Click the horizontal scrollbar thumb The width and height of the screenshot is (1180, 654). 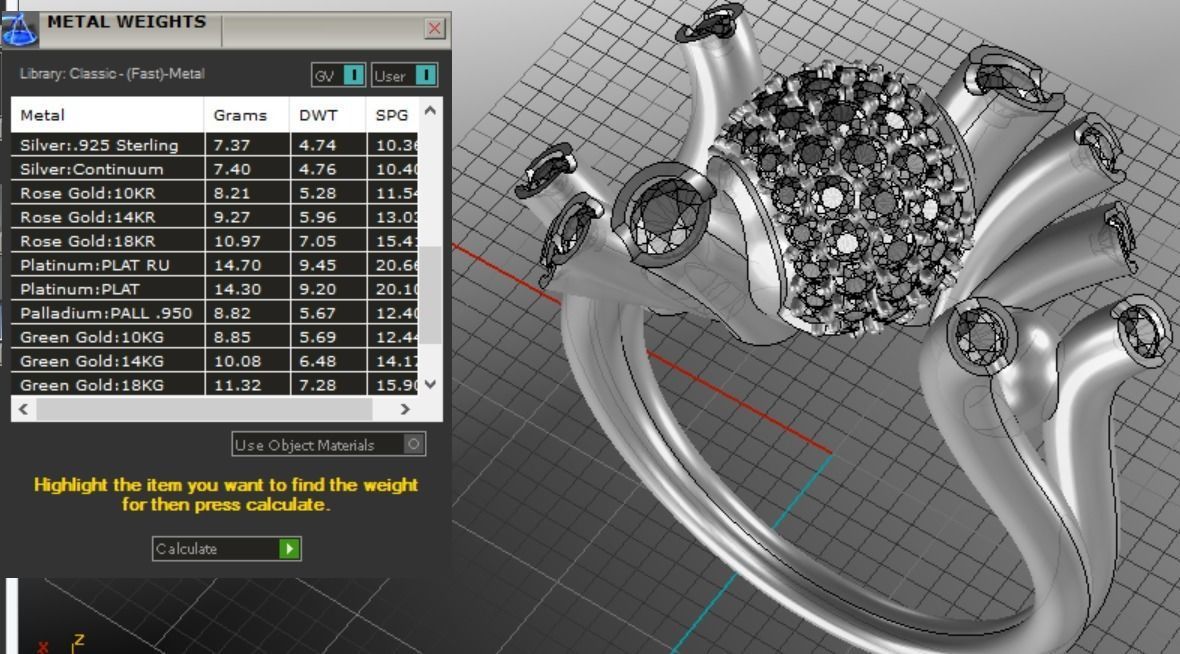pos(204,409)
